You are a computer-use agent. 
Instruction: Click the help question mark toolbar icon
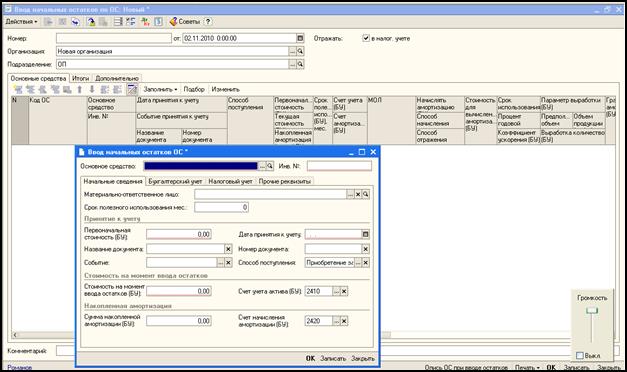point(208,22)
